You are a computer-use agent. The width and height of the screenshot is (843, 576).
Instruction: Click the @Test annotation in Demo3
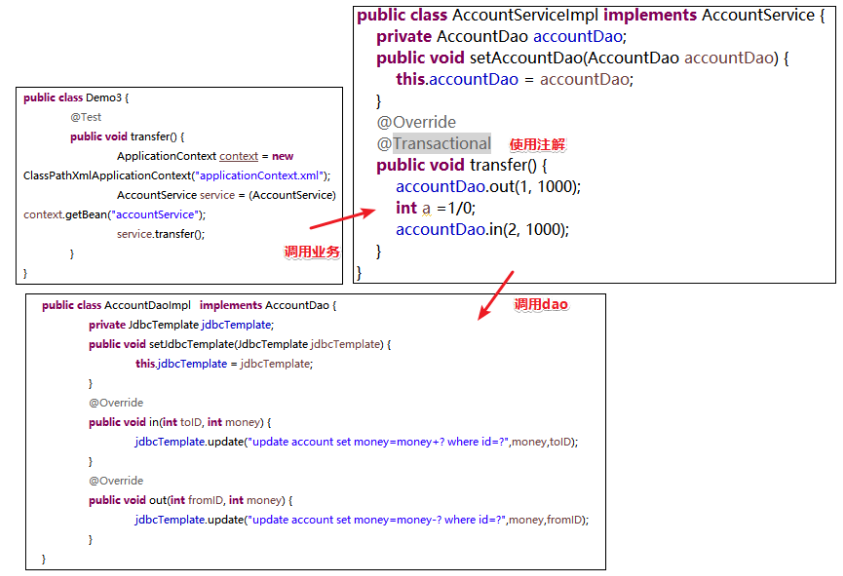(85, 117)
